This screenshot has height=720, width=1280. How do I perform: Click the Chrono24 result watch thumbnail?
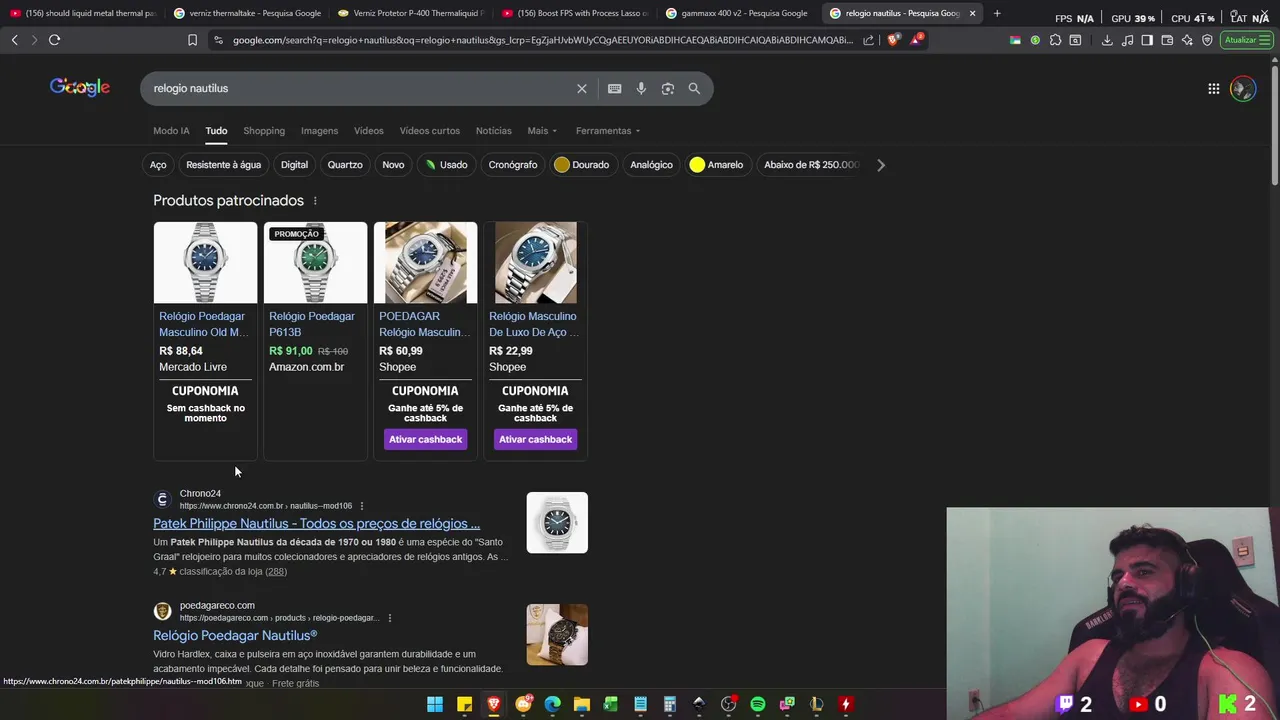[557, 522]
